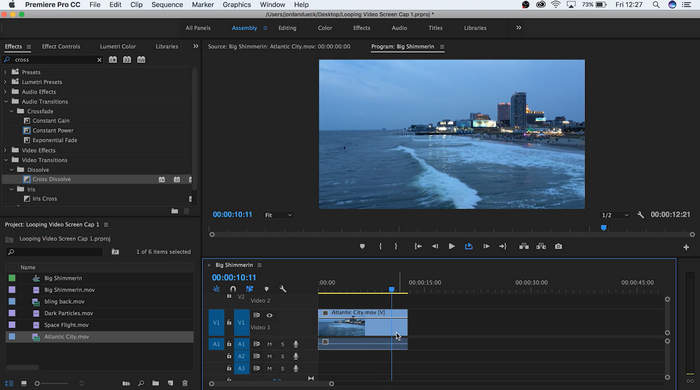Toggle sync lock on Video 1 track
700x390 pixels.
pyautogui.click(x=257, y=315)
